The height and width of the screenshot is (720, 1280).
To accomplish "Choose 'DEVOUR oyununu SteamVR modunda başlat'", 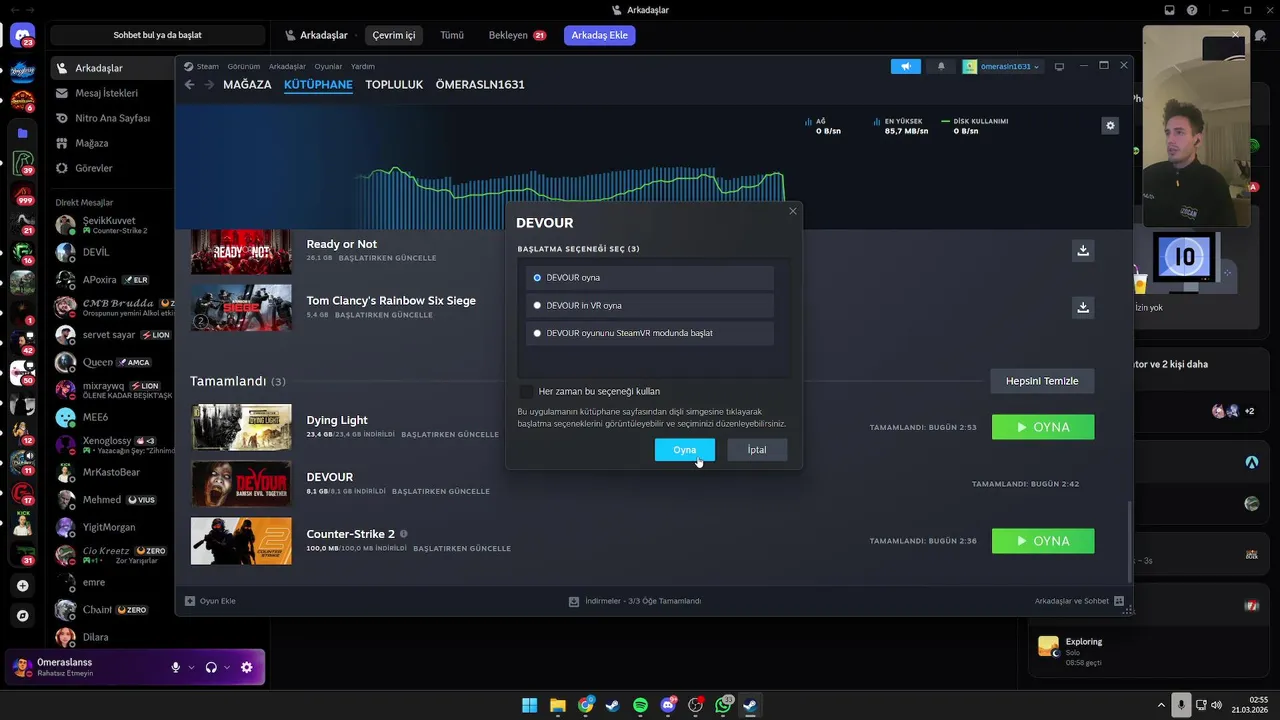I will point(650,333).
